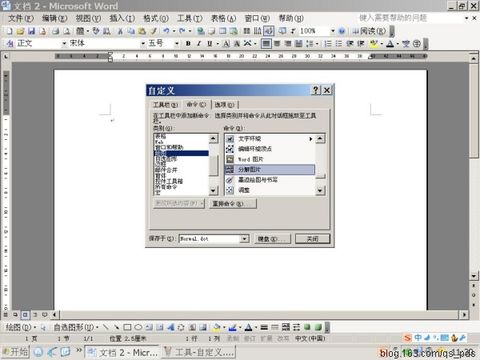Screen dimensions: 480x360
Task: Open the 格式 menu in menu bar
Action: pyautogui.click(x=156, y=18)
